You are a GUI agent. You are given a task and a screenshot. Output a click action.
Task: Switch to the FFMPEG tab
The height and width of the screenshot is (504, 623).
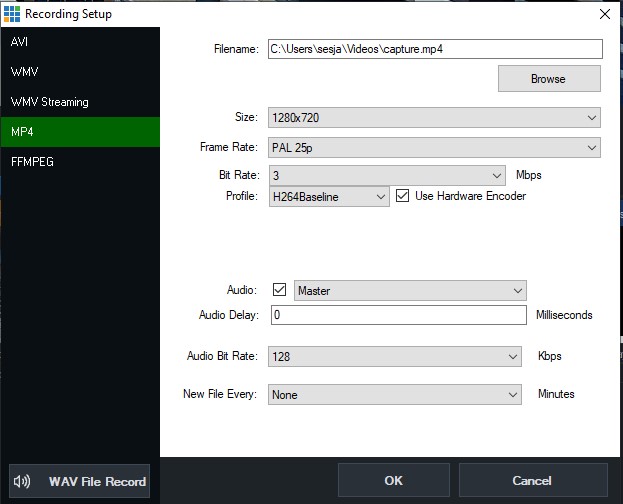click(x=80, y=162)
